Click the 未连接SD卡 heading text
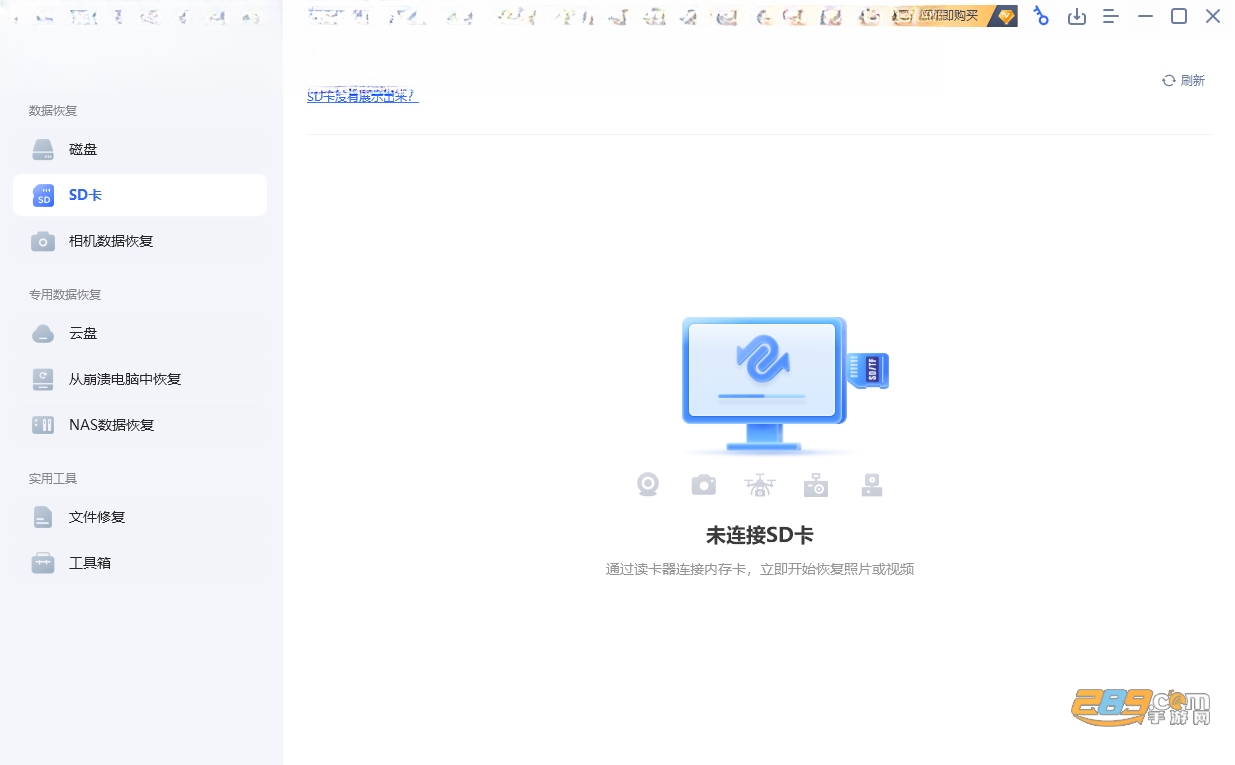This screenshot has width=1235, height=765. 760,535
